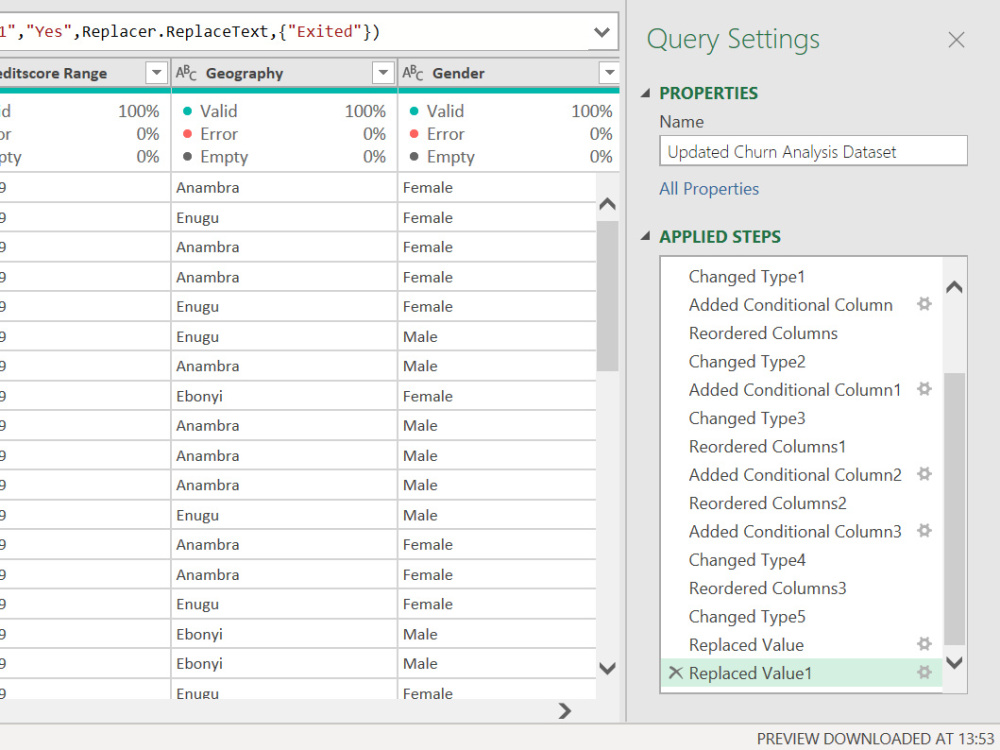This screenshot has width=1000, height=750.
Task: Delete the Replaced Value1 step with X icon
Action: click(675, 673)
